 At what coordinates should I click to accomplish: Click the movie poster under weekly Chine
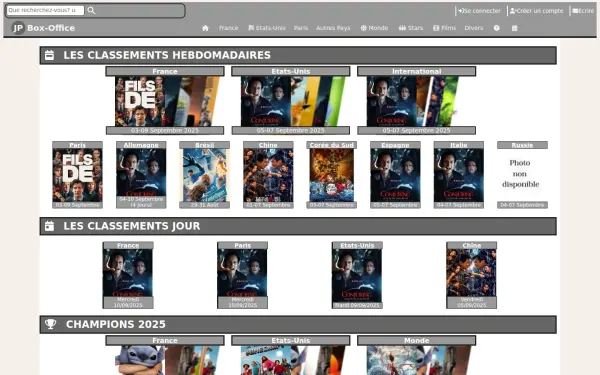268,175
